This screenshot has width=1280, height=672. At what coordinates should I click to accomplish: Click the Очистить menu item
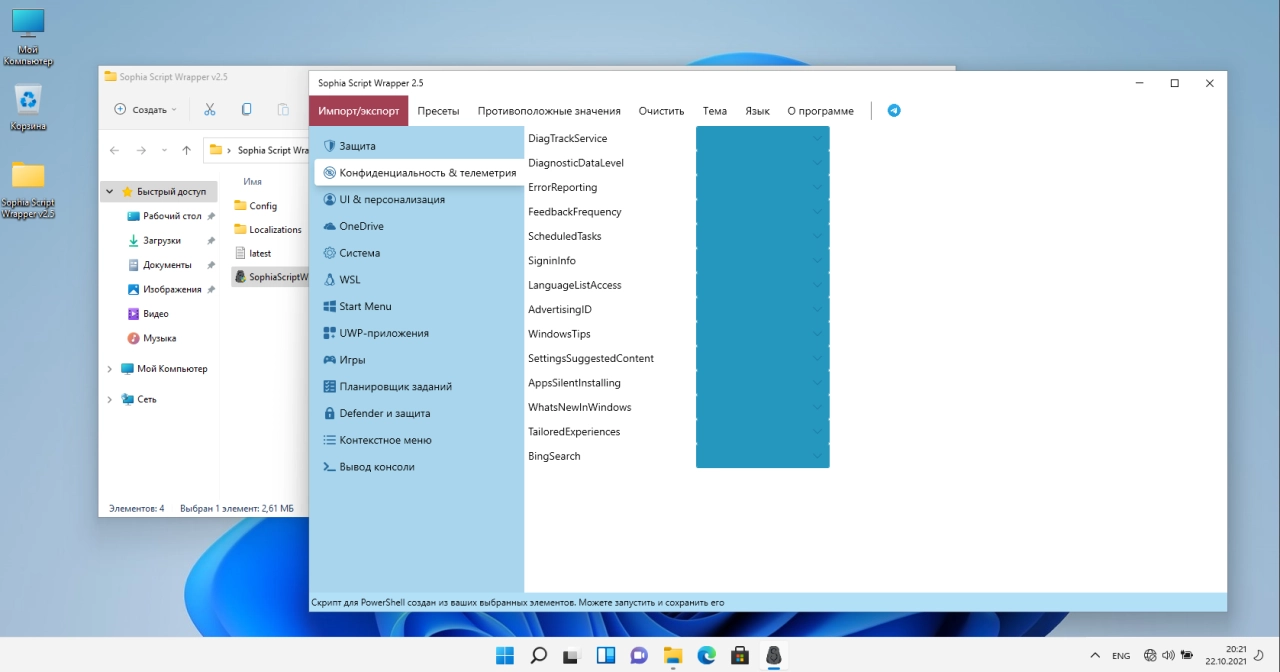[x=661, y=111]
